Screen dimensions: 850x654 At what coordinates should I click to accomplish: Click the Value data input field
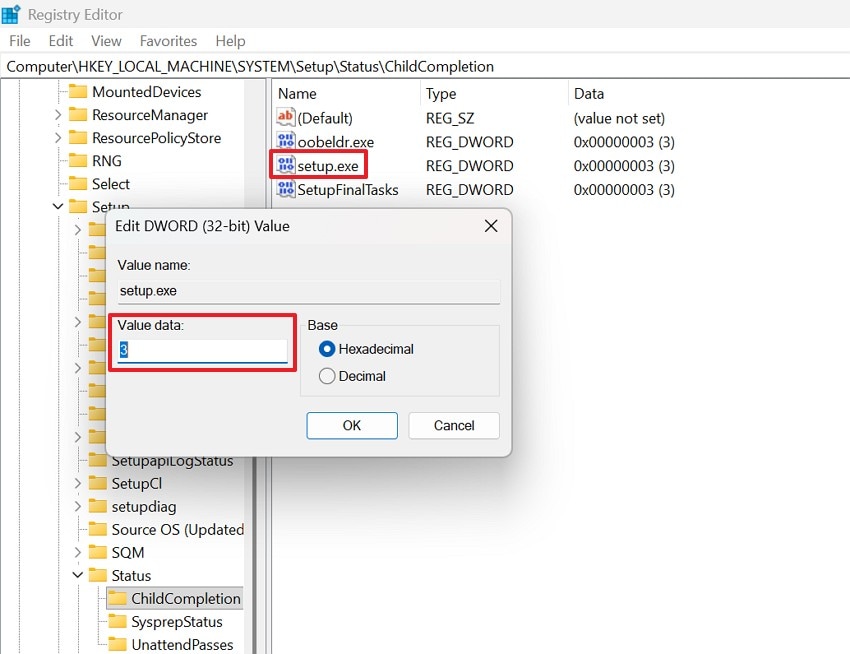pyautogui.click(x=202, y=350)
